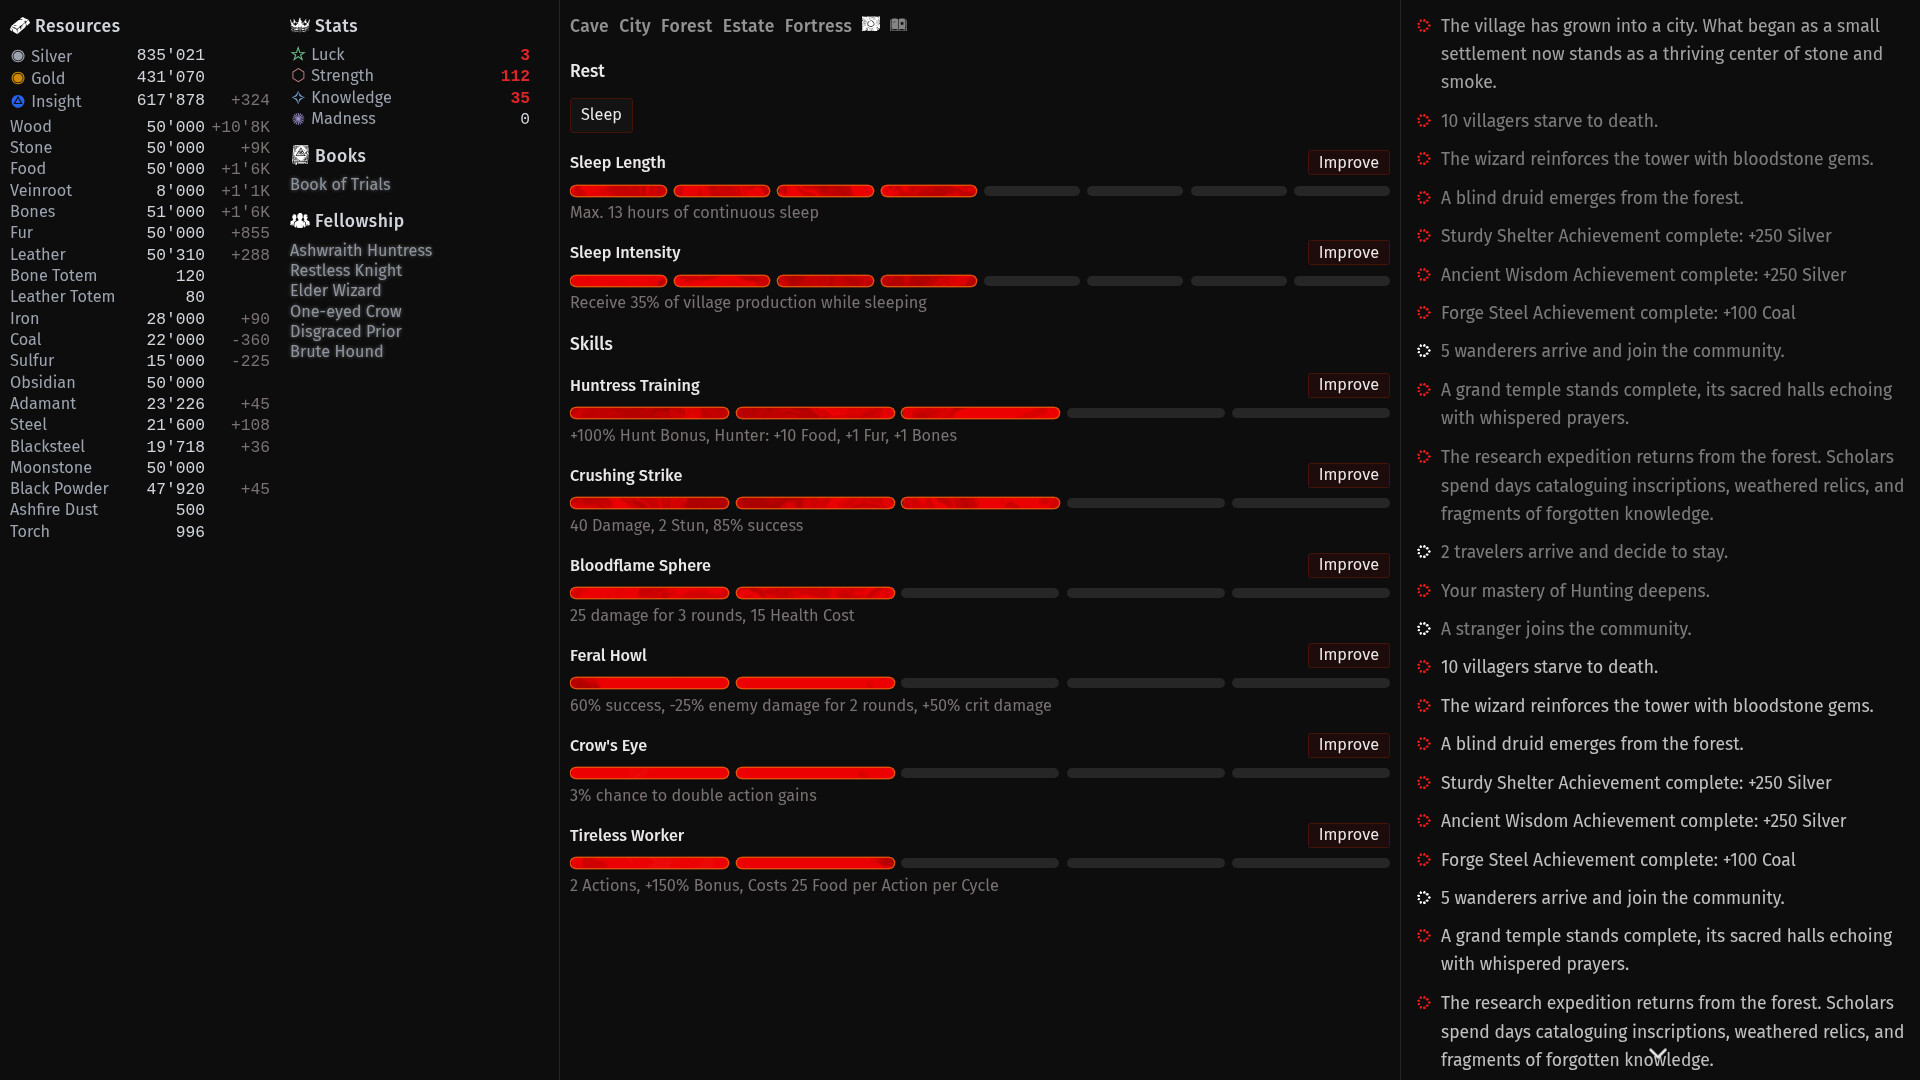Screen dimensions: 1920x1080
Task: Click the log scroll-down chevron
Action: click(x=1658, y=1055)
